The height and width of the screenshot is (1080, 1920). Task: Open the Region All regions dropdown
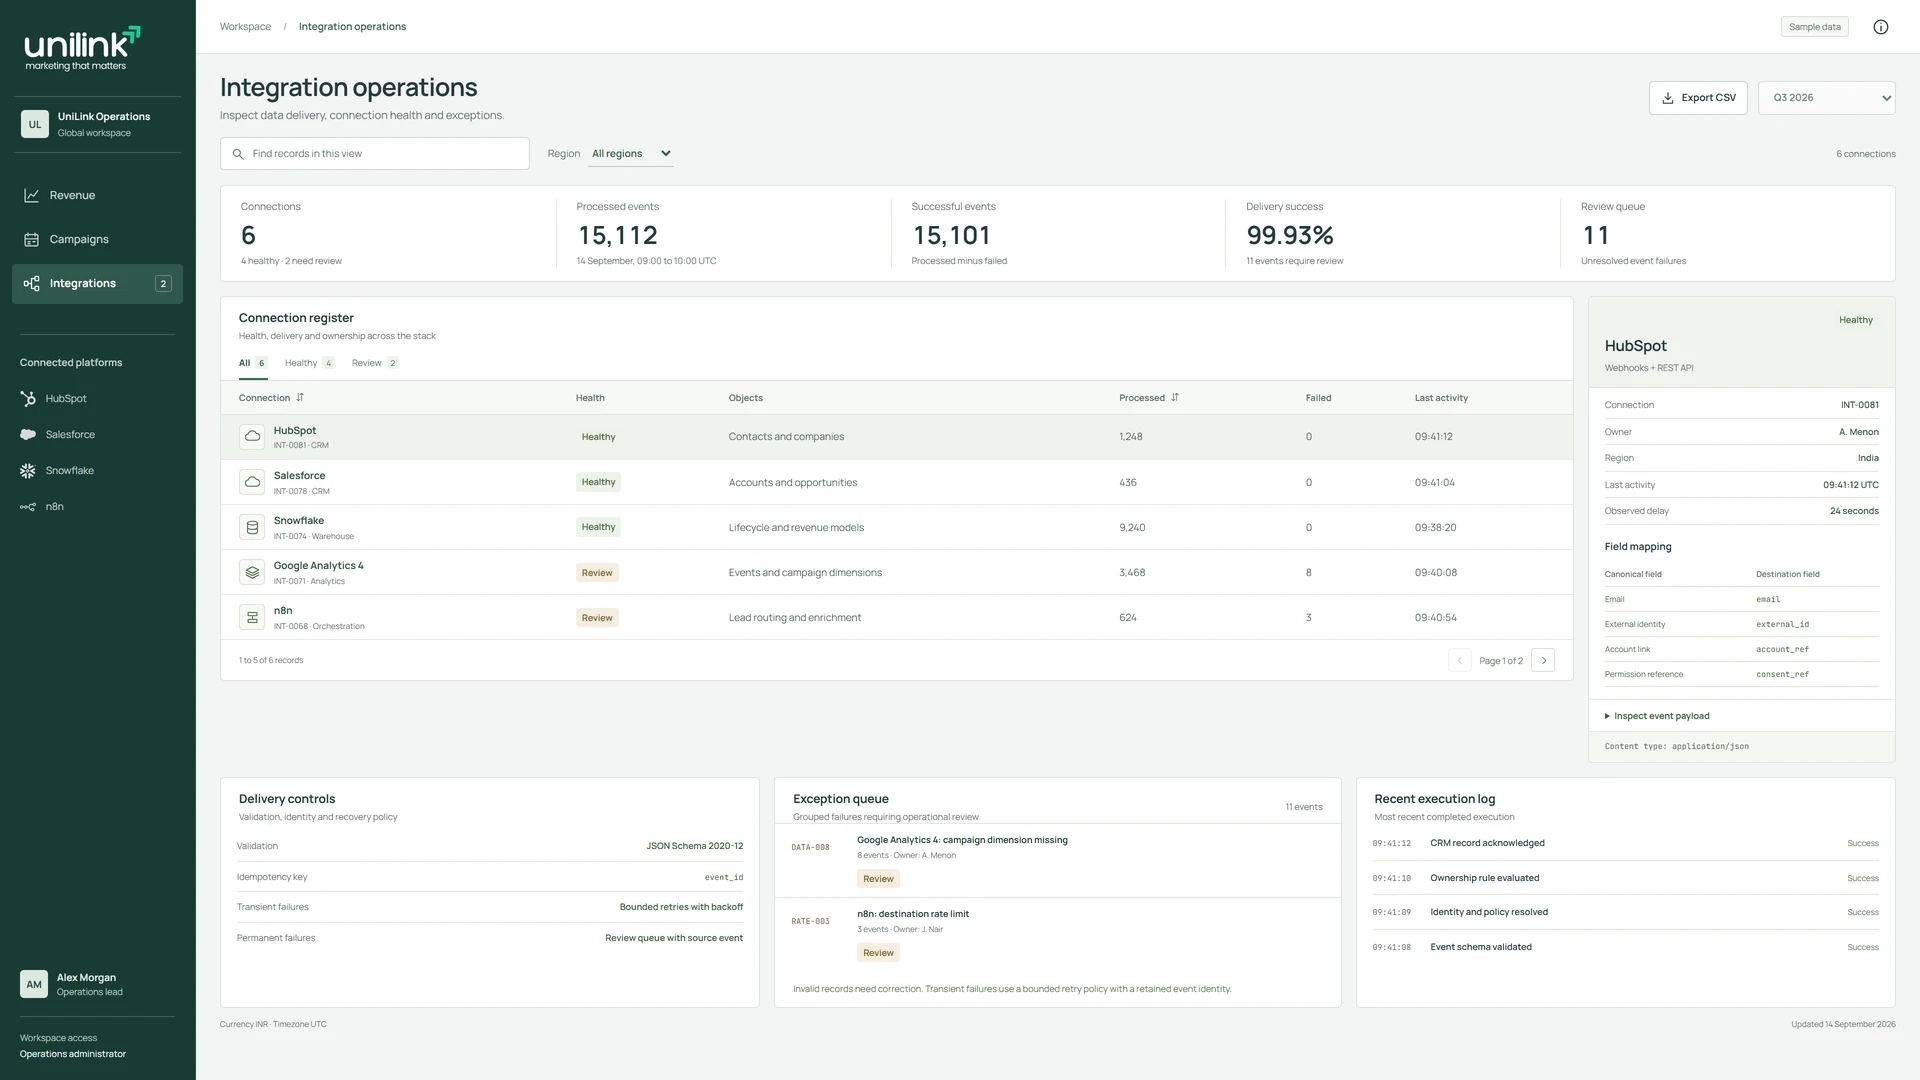tap(631, 153)
